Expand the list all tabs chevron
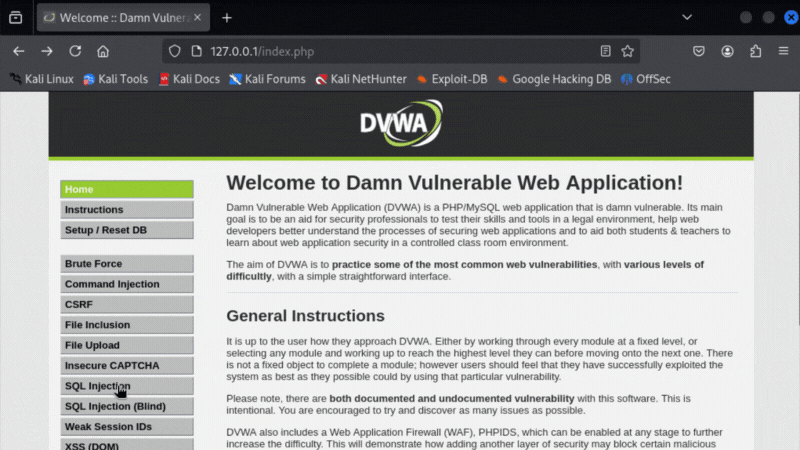 click(687, 17)
